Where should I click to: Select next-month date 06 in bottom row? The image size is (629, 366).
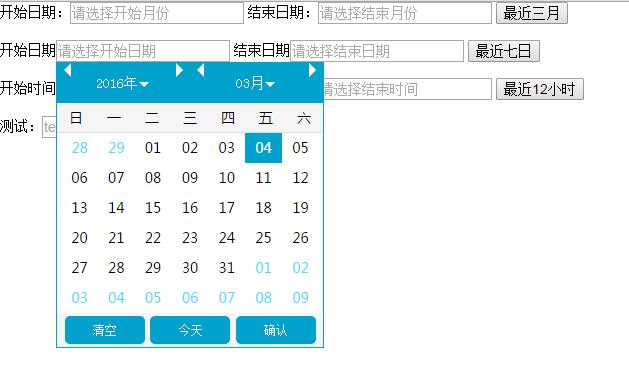[x=190, y=298]
